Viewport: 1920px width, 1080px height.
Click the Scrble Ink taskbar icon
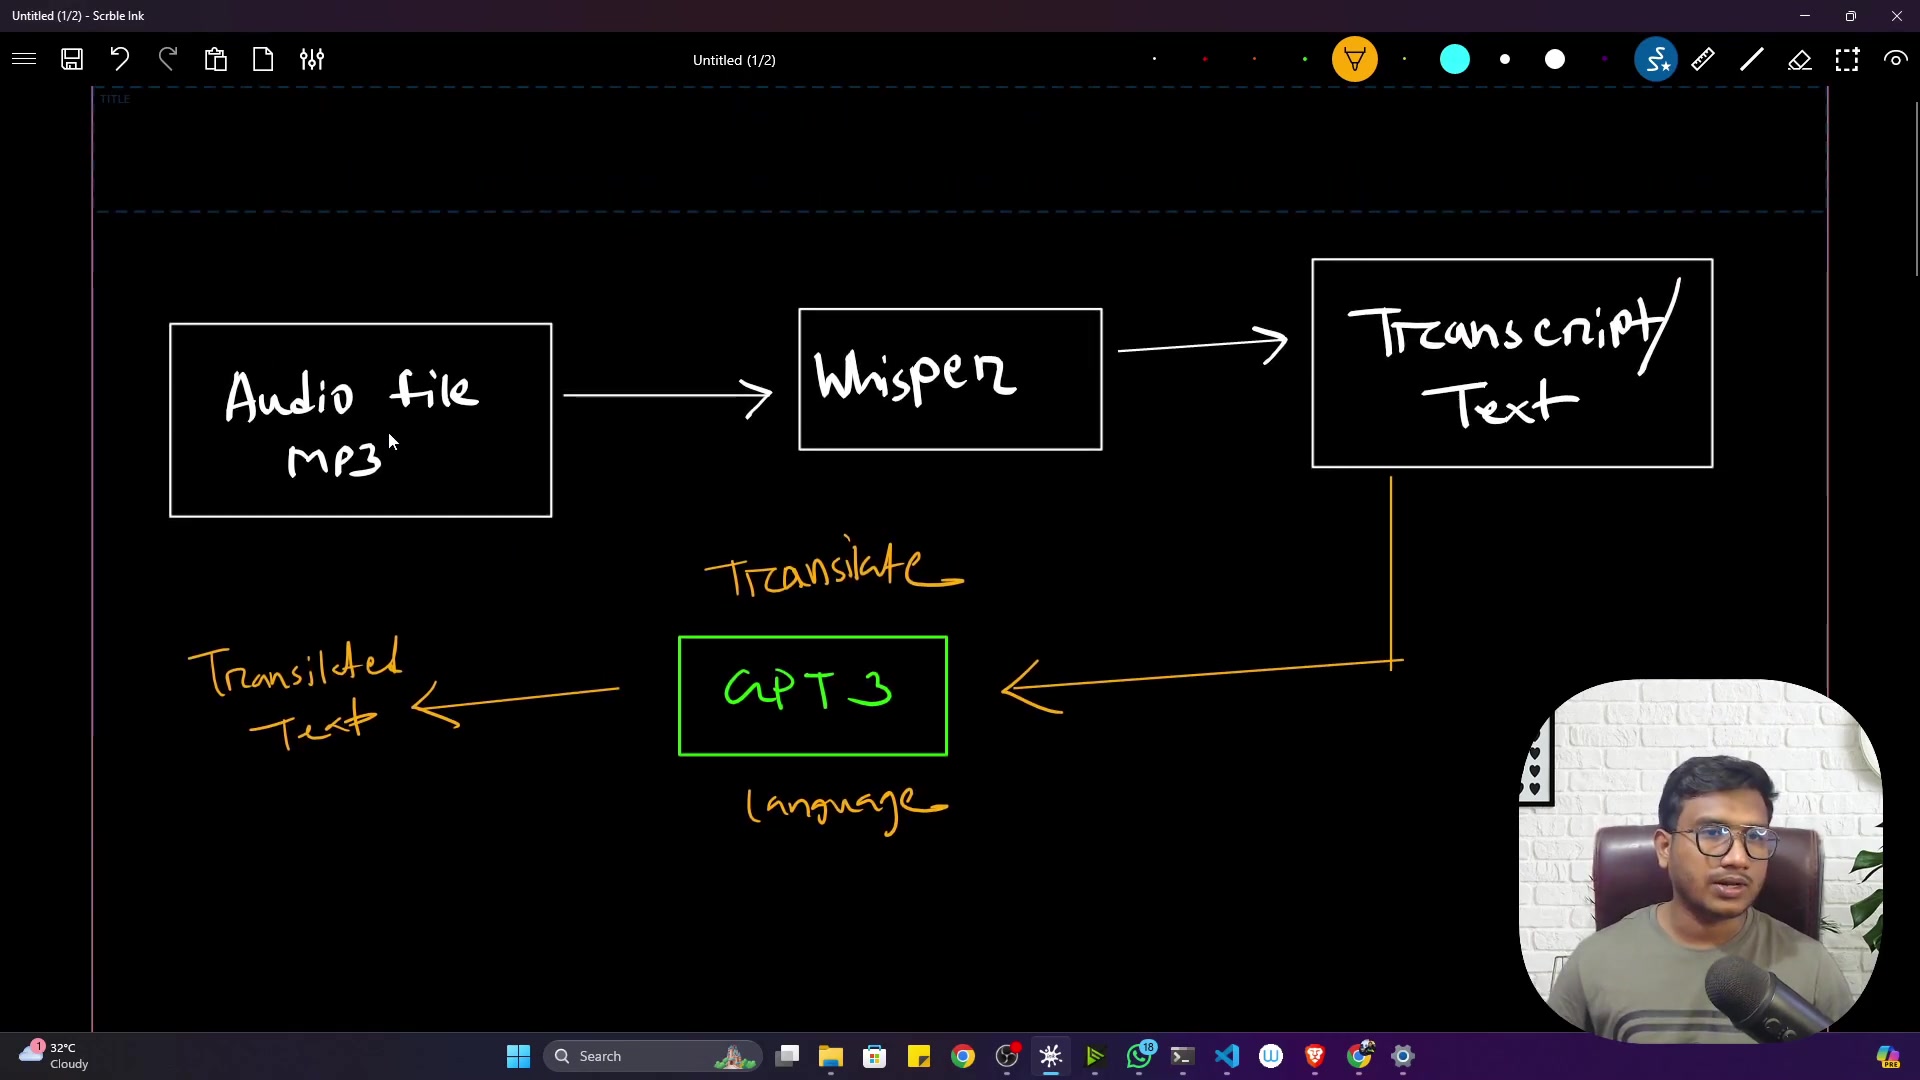click(x=1051, y=1056)
